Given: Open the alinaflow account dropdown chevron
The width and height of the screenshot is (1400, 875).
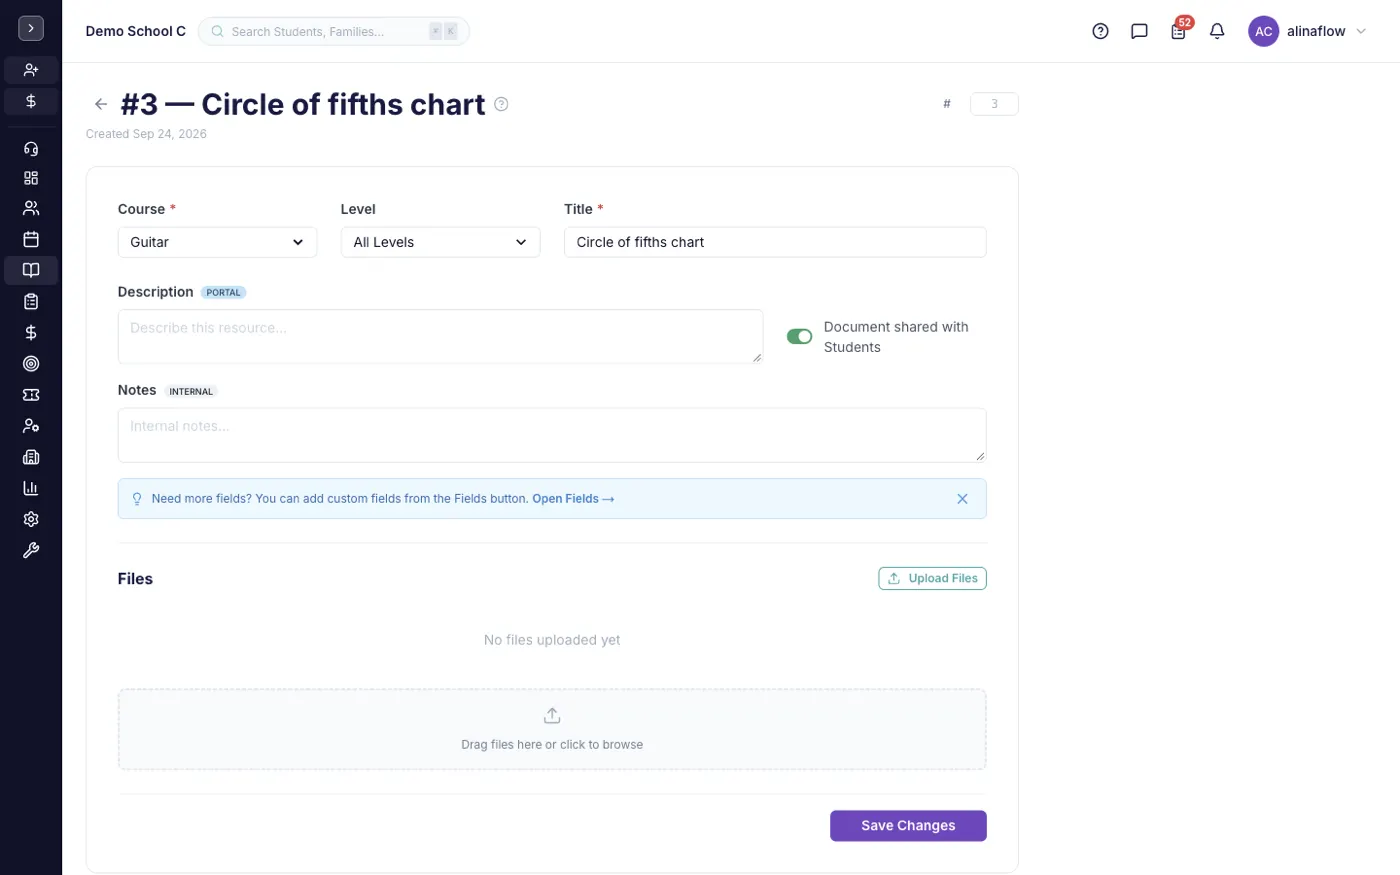Looking at the screenshot, I should point(1361,31).
